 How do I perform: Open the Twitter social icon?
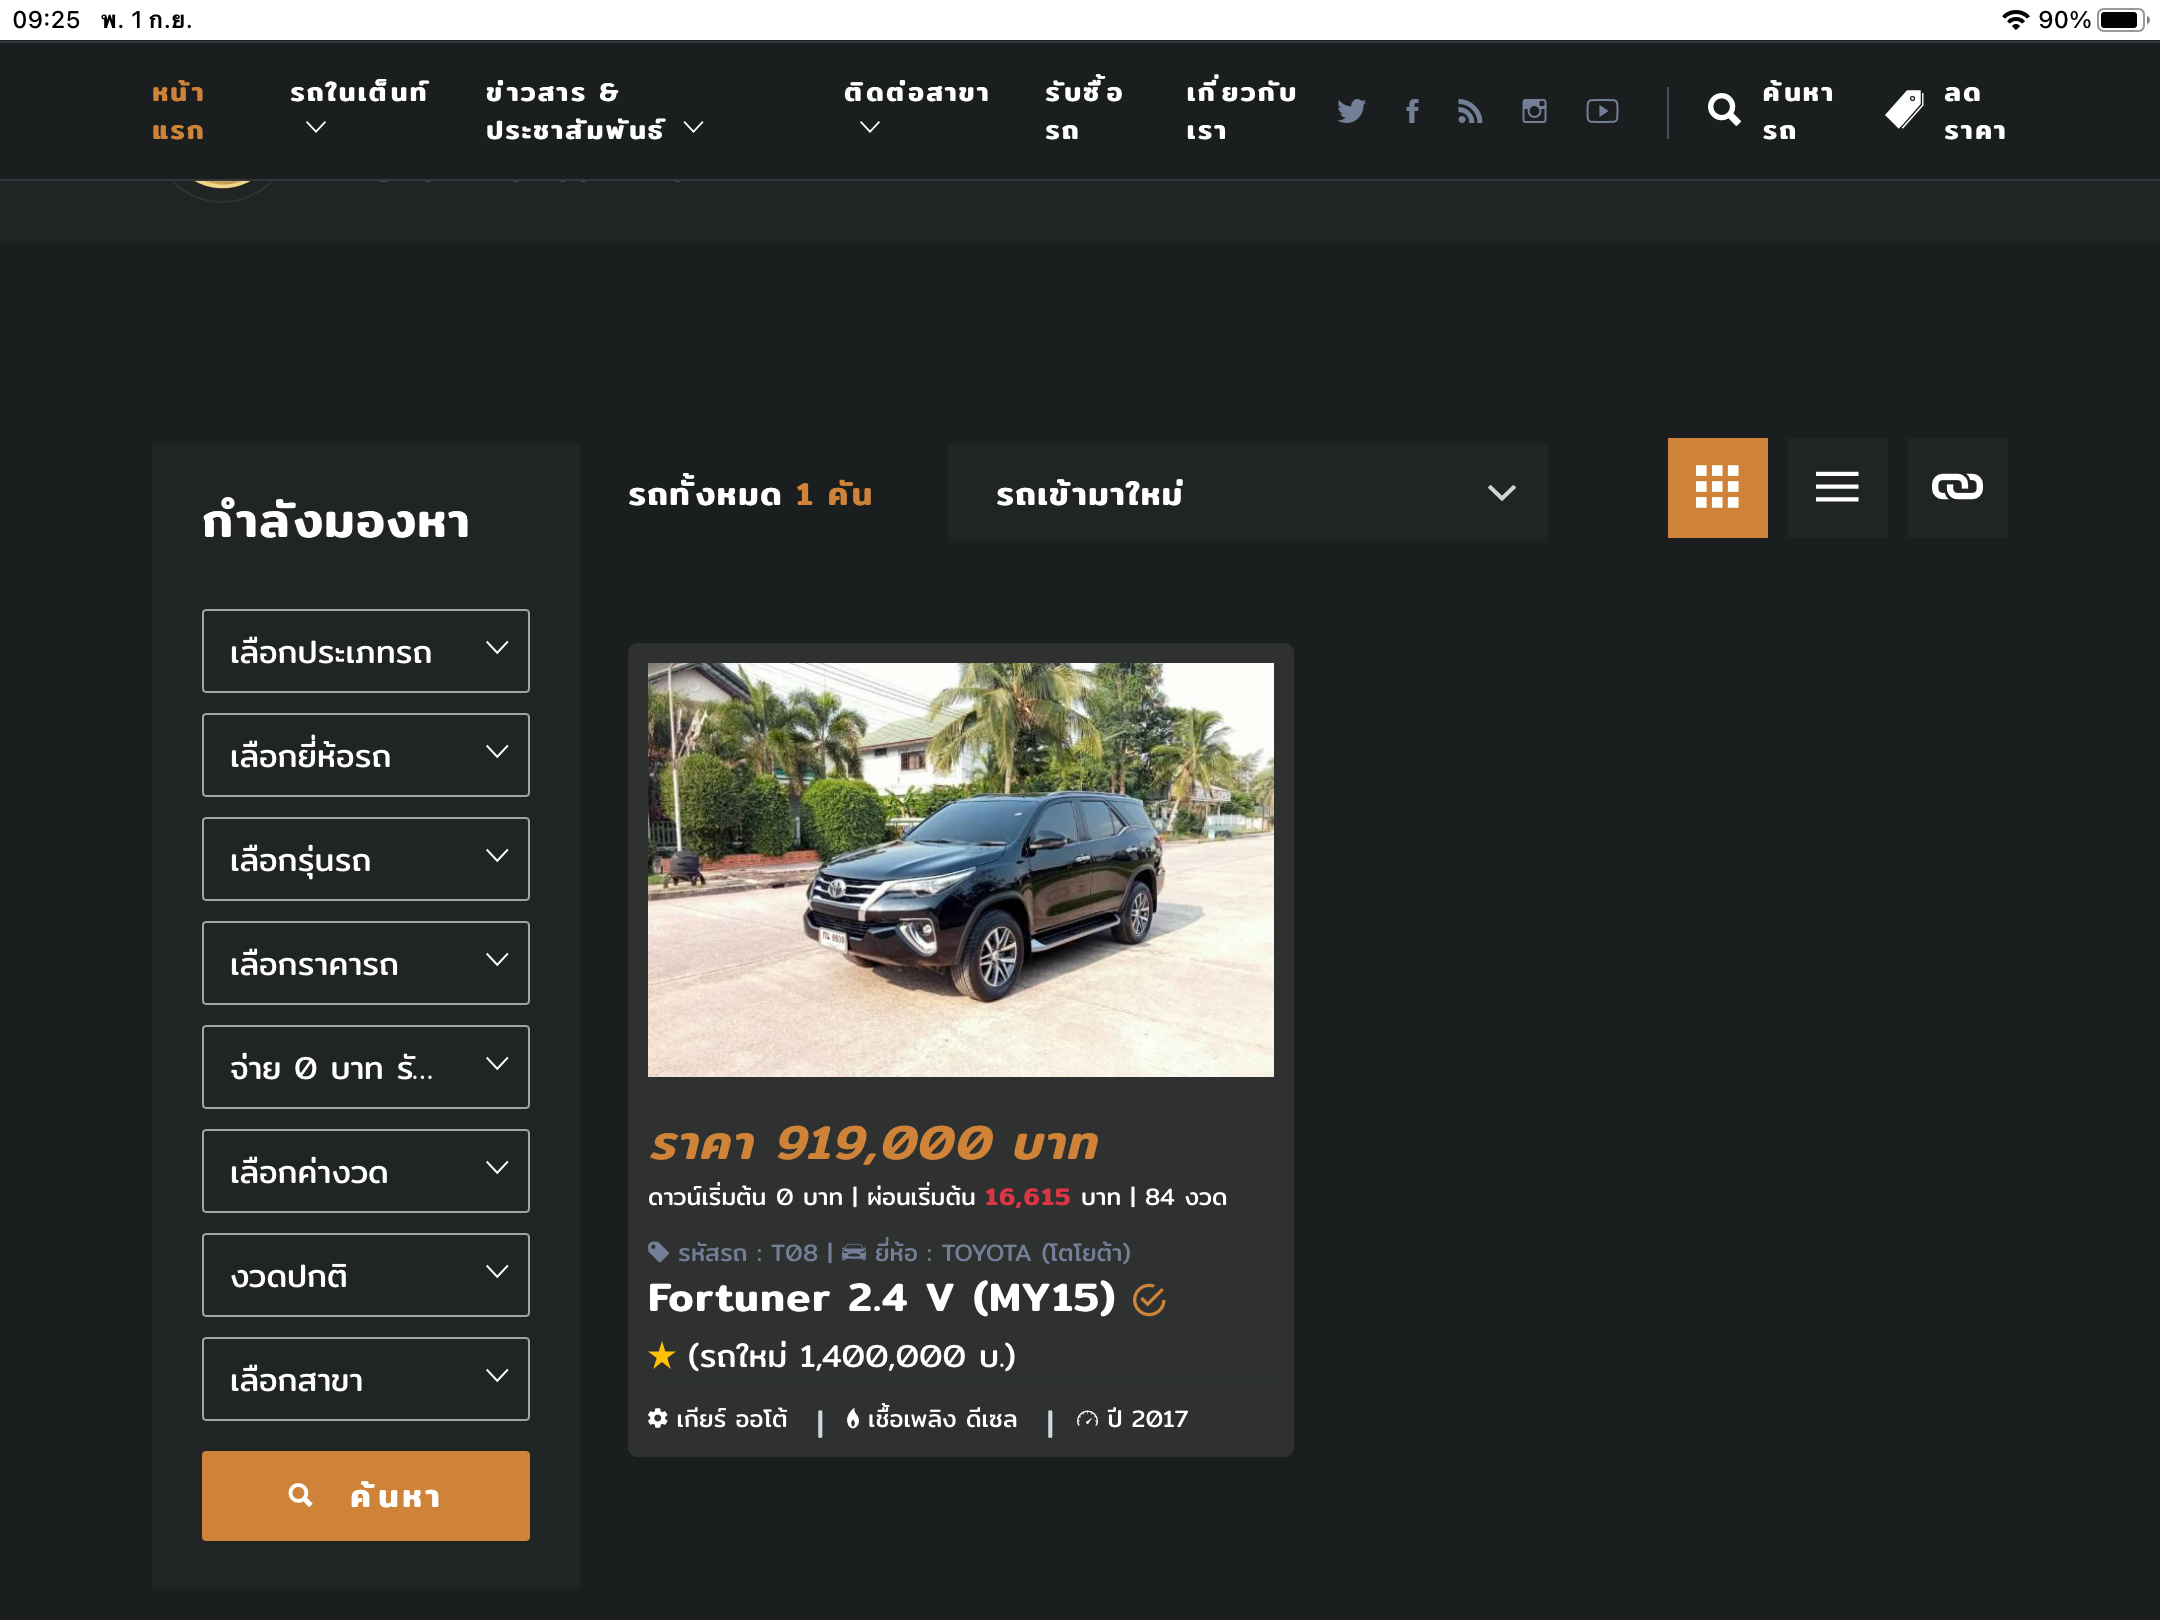(1351, 111)
